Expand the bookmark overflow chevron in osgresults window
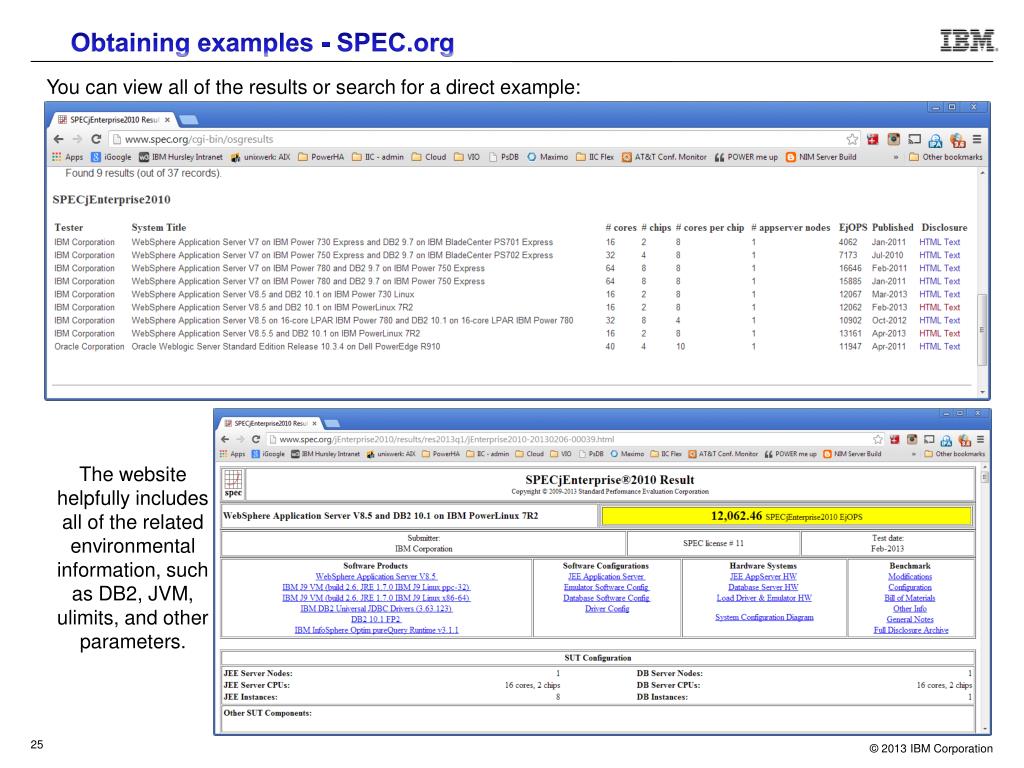This screenshot has height=768, width=1024. click(x=895, y=157)
